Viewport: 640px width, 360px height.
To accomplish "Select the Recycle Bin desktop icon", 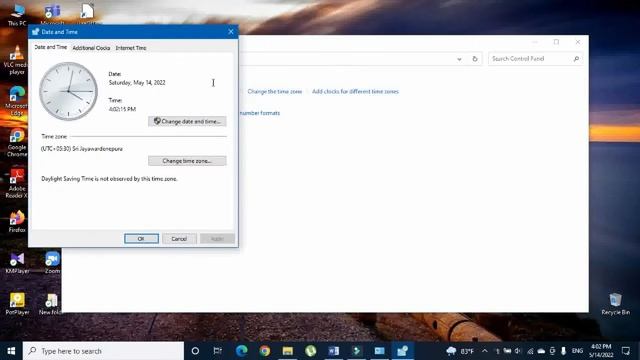I will 616,304.
